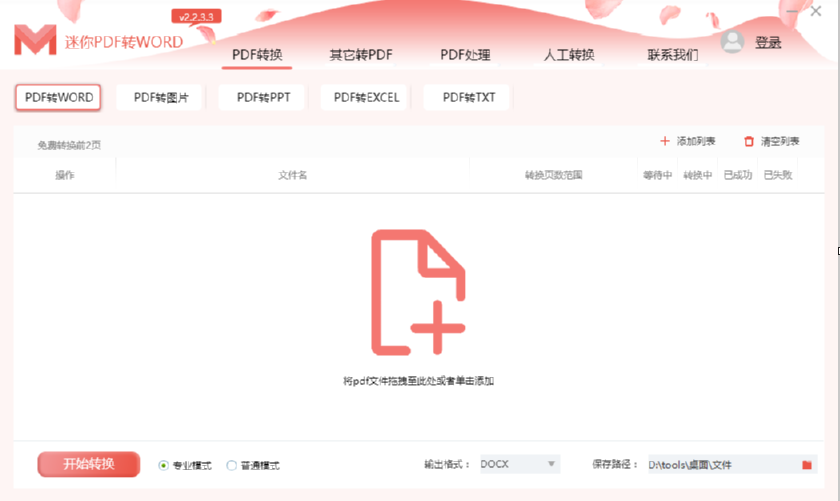The image size is (840, 501).
Task: Click the 转换页数范围 column header
Action: [x=553, y=175]
